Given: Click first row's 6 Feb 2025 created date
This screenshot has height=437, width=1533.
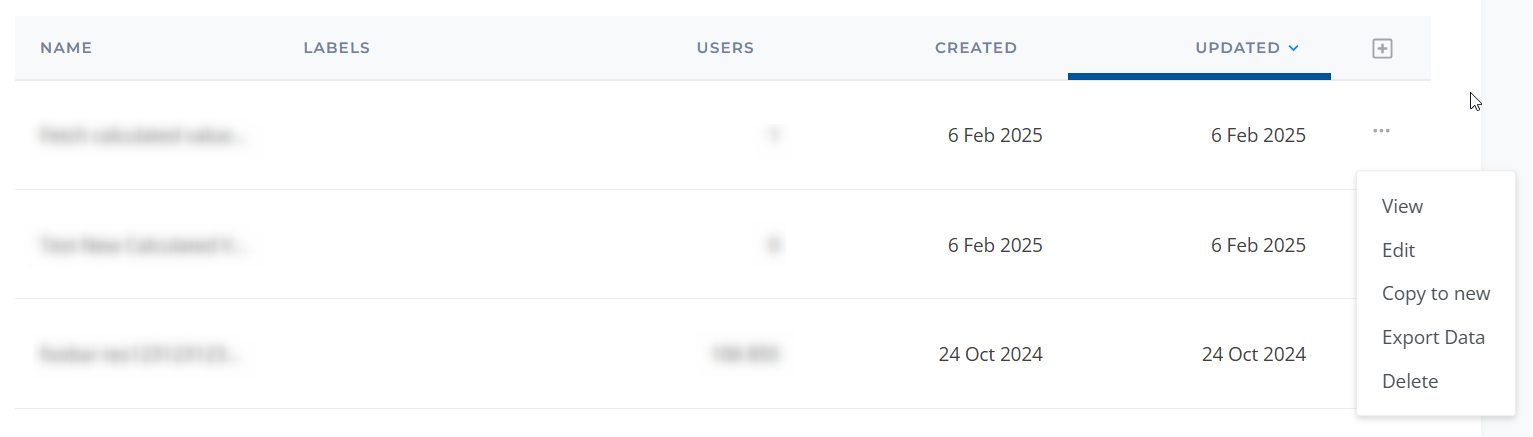Looking at the screenshot, I should (x=995, y=135).
